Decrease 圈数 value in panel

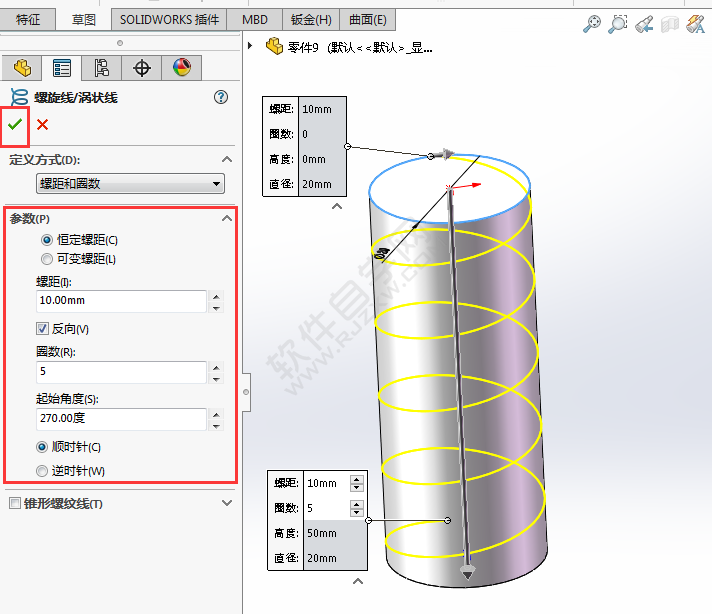click(216, 378)
